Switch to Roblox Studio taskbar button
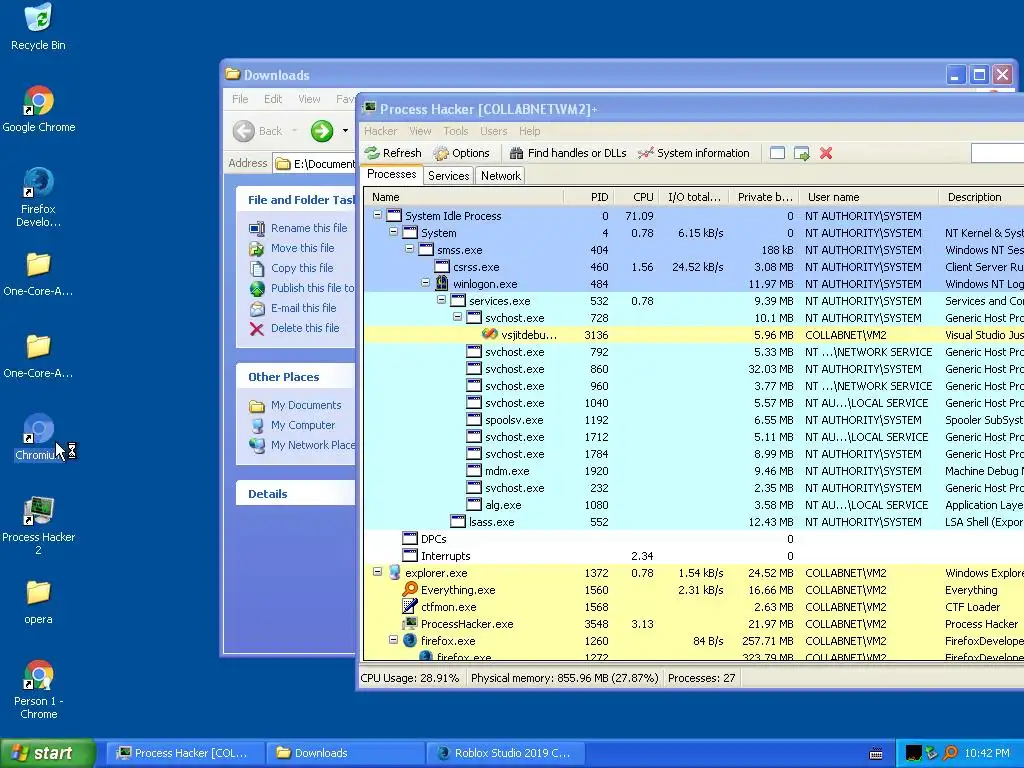1024x768 pixels. pos(505,753)
